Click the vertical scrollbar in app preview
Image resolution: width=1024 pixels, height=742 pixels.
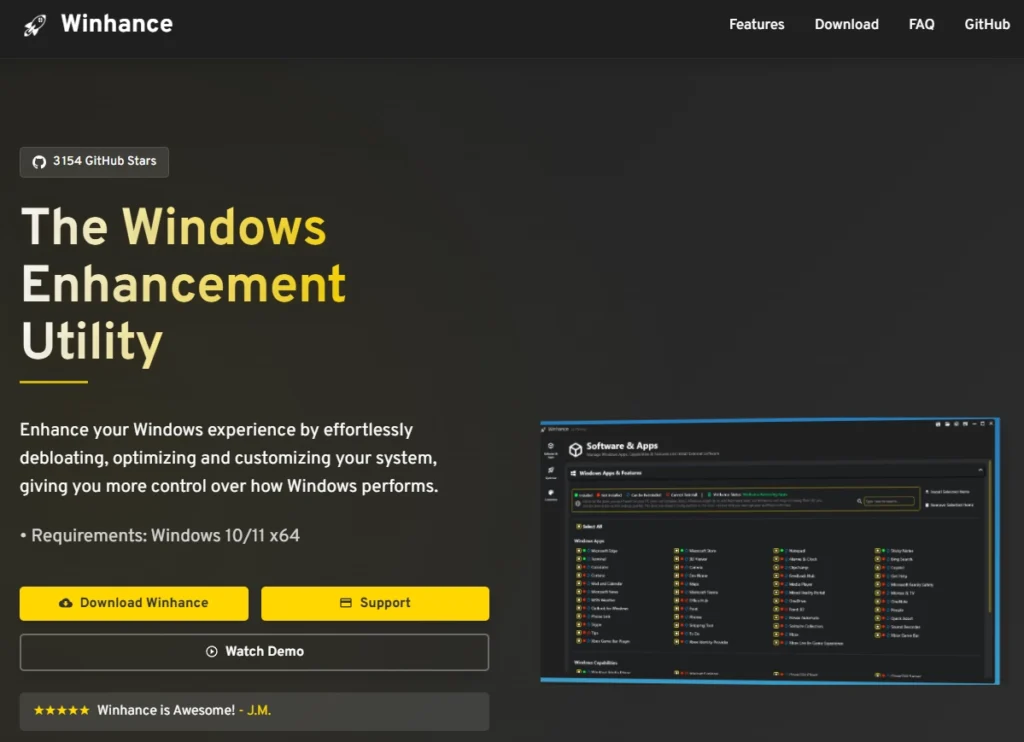(989, 540)
